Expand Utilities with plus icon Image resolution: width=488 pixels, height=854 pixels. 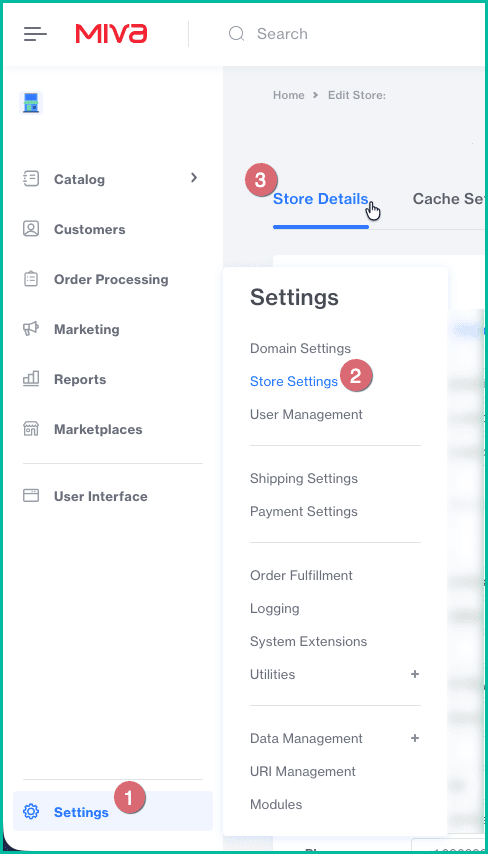[415, 674]
